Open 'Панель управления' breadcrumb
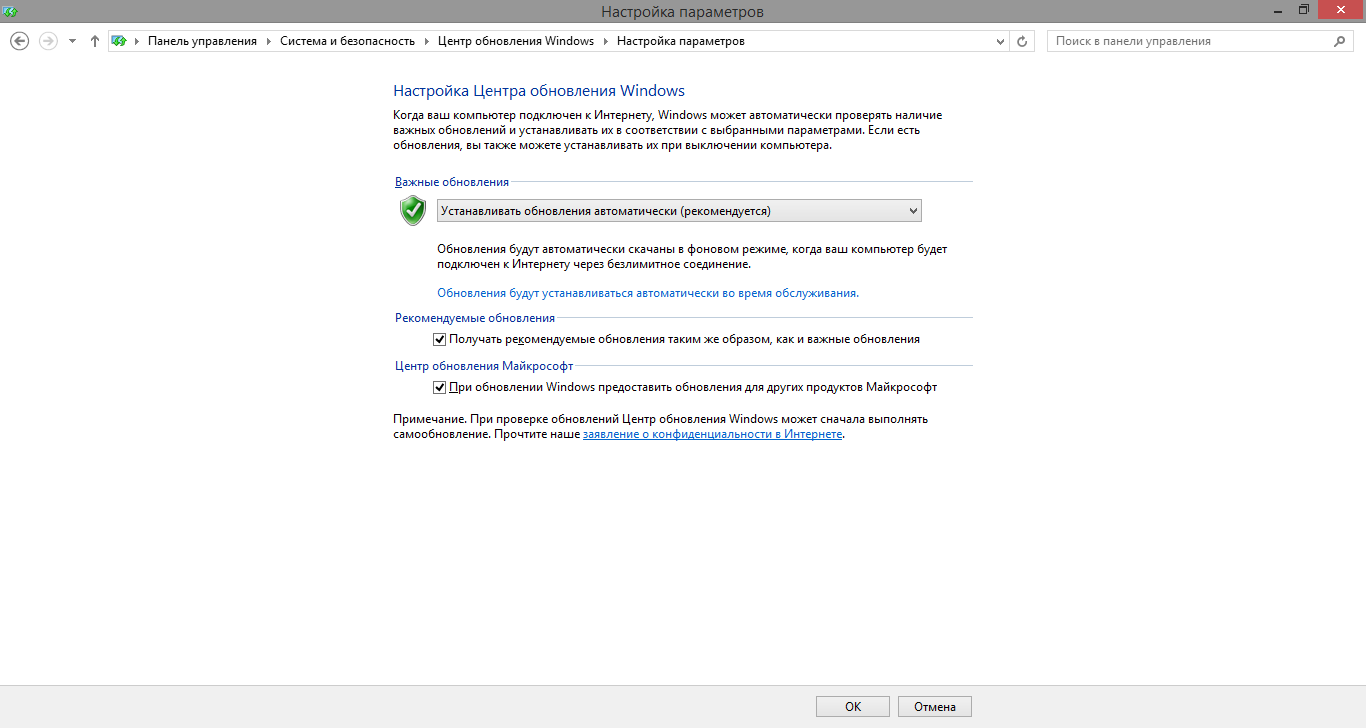Viewport: 1366px width, 728px height. pyautogui.click(x=202, y=41)
